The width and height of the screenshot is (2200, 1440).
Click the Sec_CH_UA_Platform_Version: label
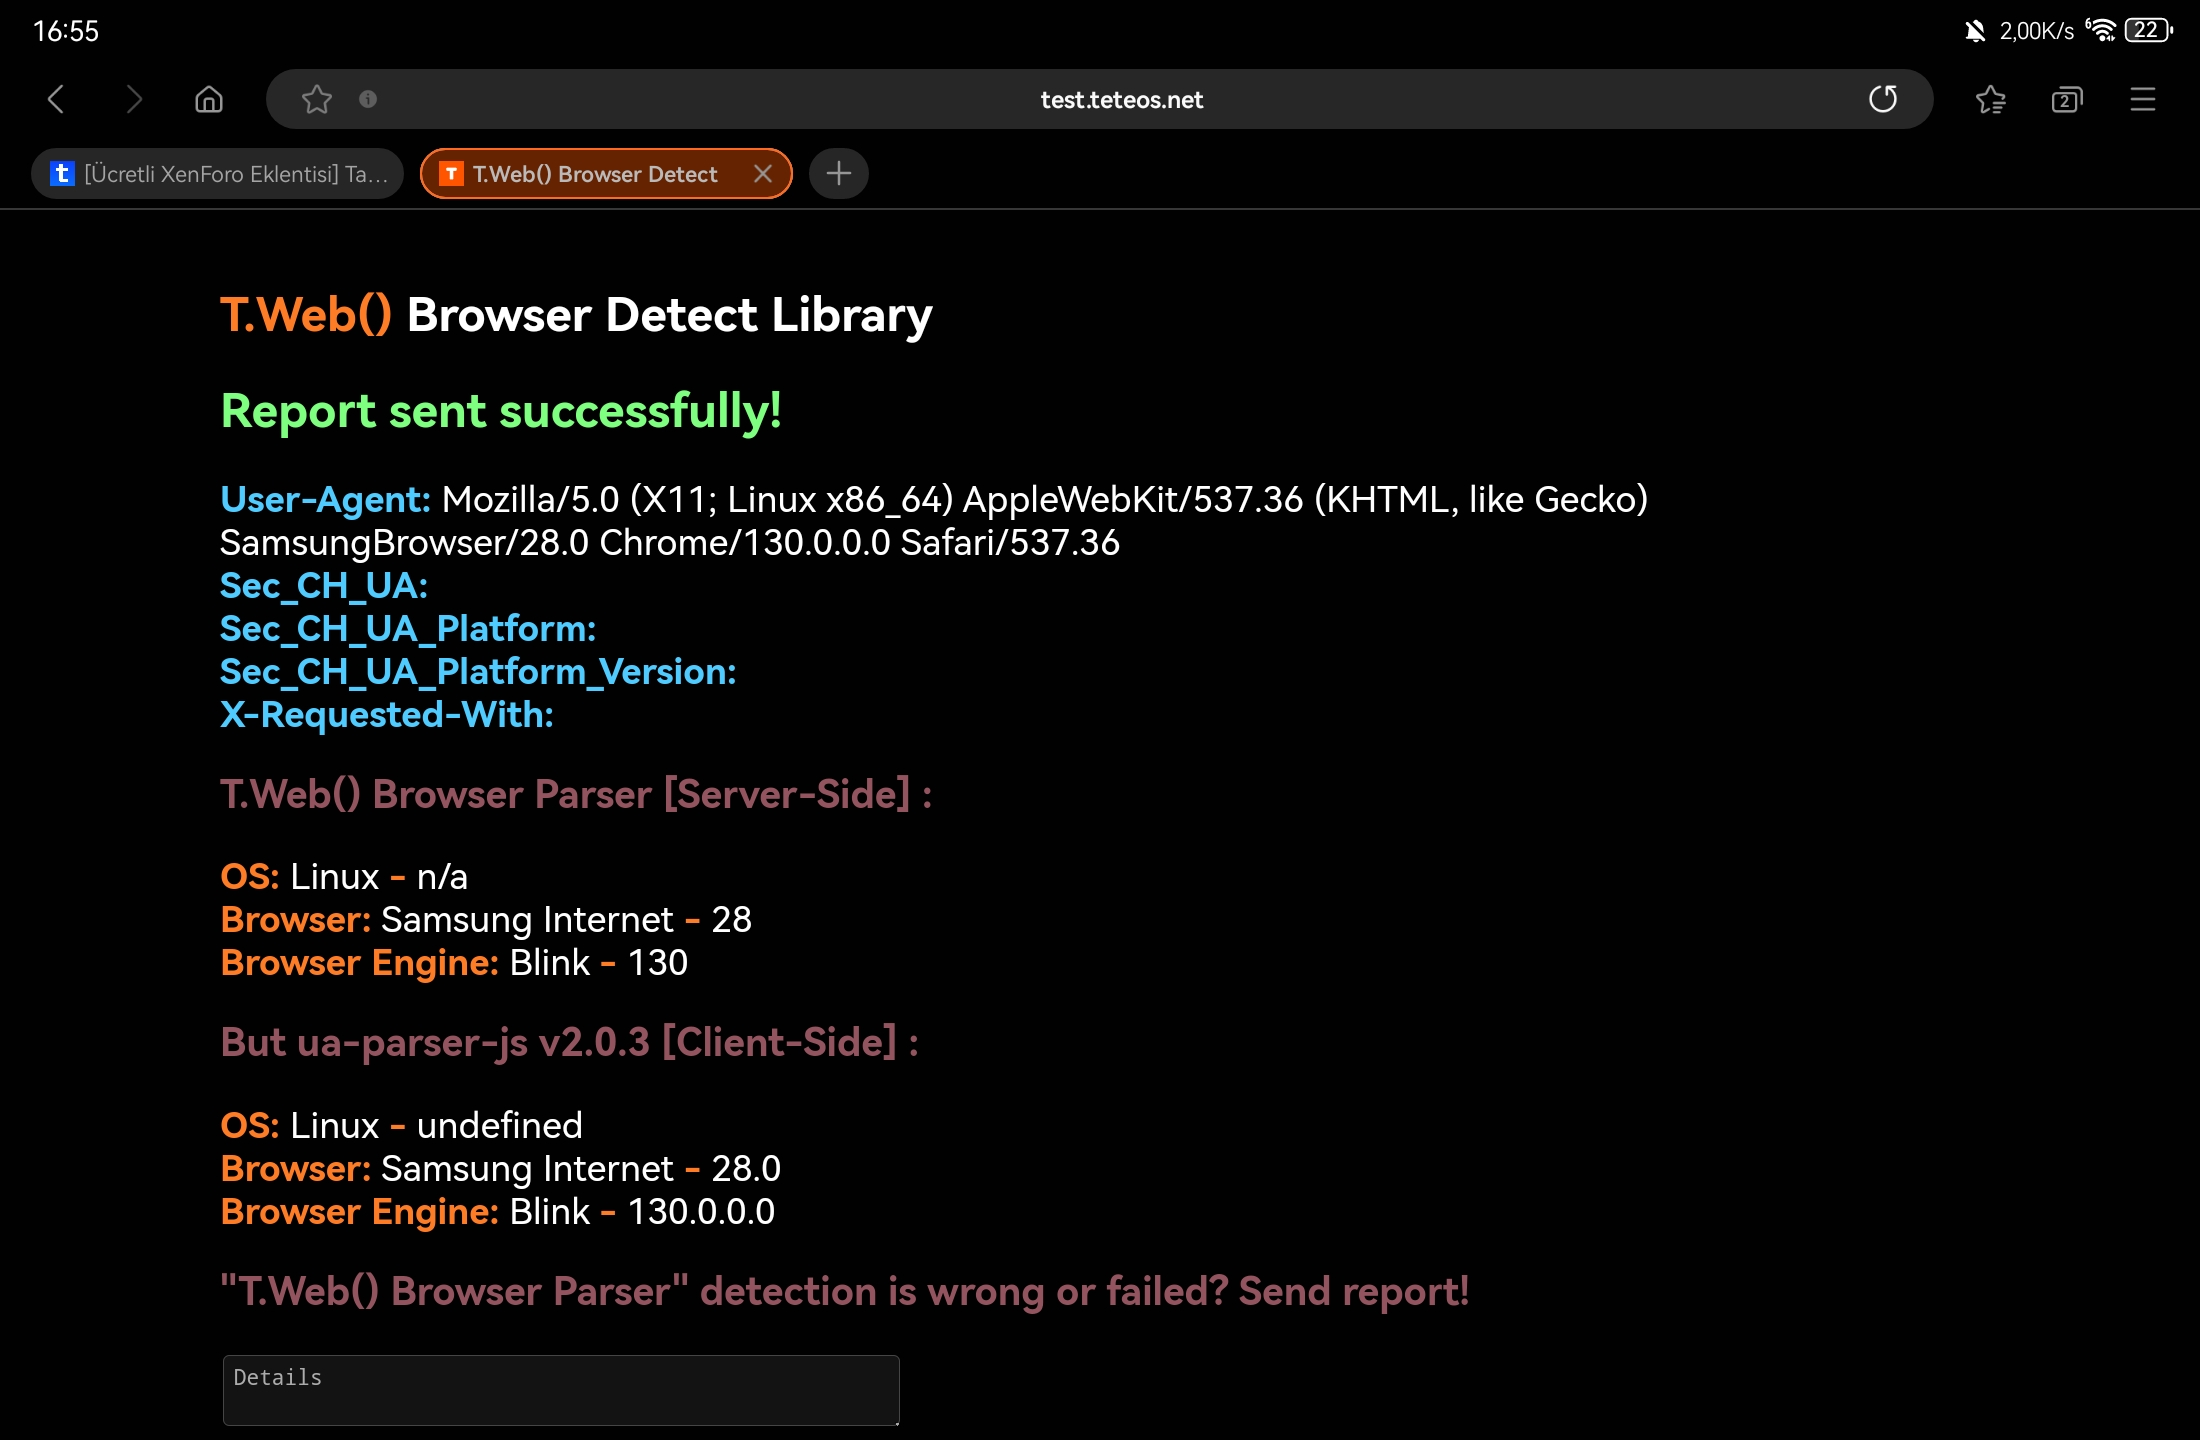(478, 671)
